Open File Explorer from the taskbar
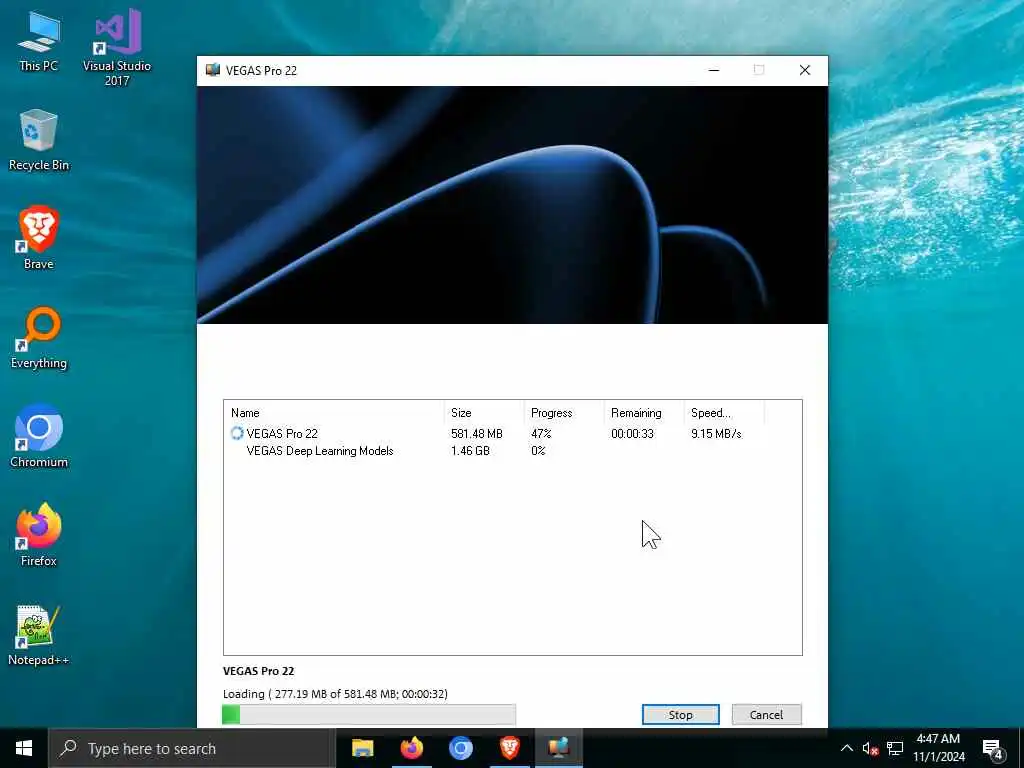Image resolution: width=1024 pixels, height=768 pixels. 362,748
